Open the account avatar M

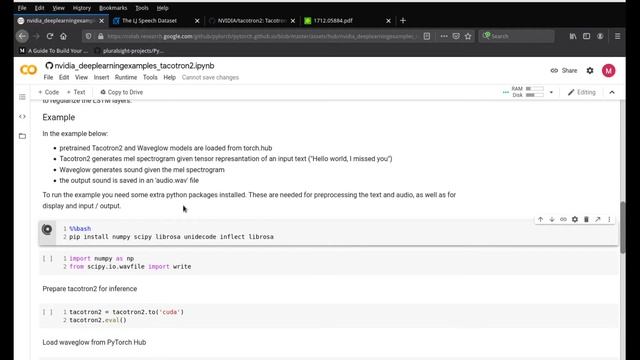tap(609, 71)
